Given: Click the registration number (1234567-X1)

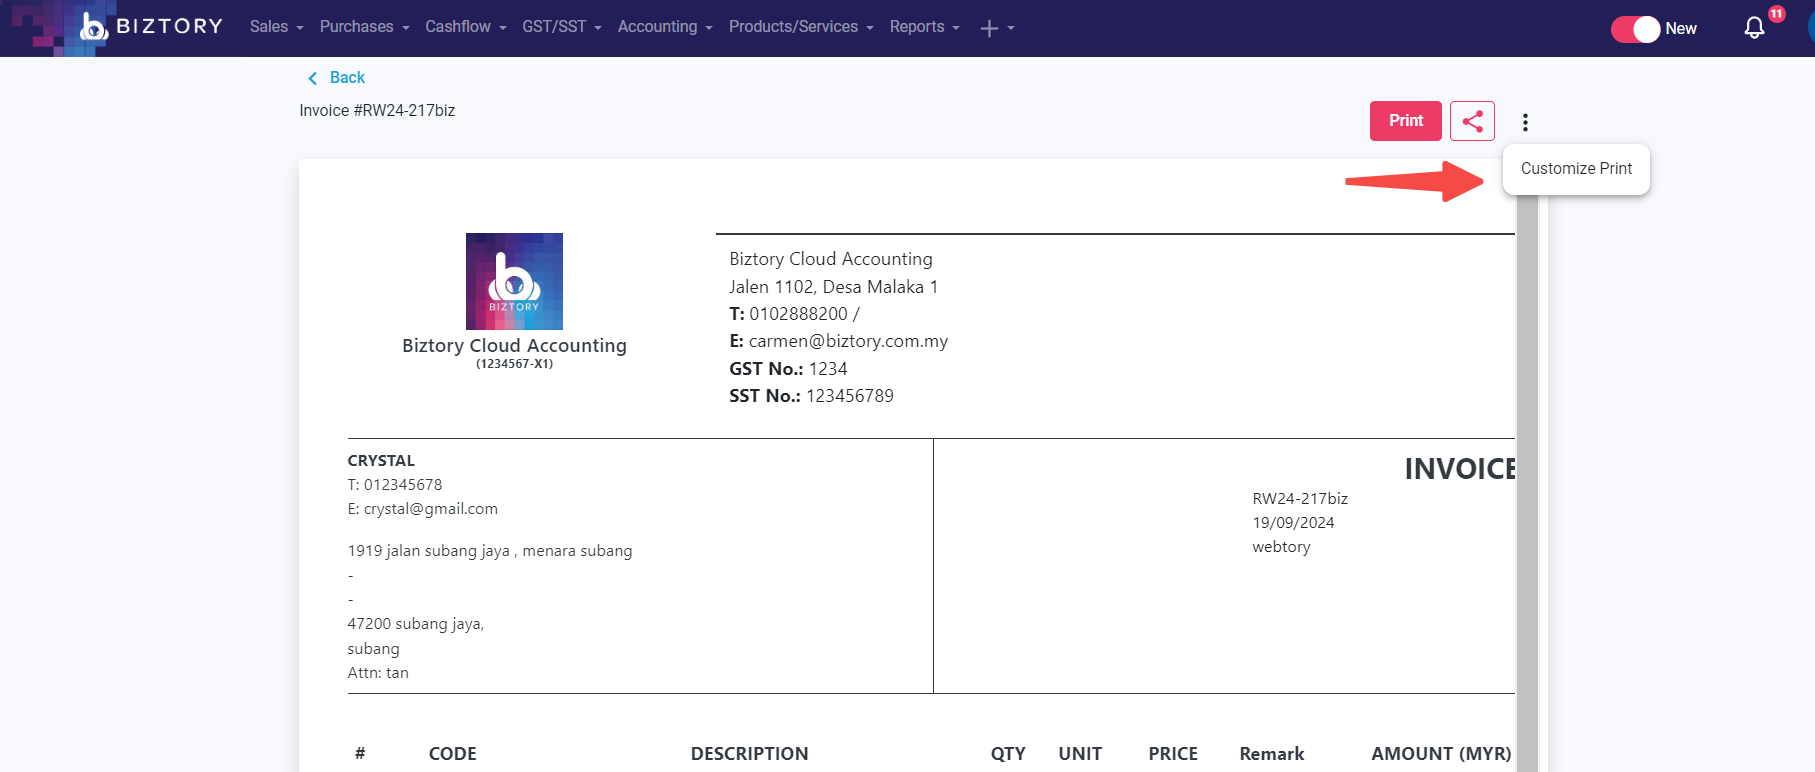Looking at the screenshot, I should tap(514, 364).
